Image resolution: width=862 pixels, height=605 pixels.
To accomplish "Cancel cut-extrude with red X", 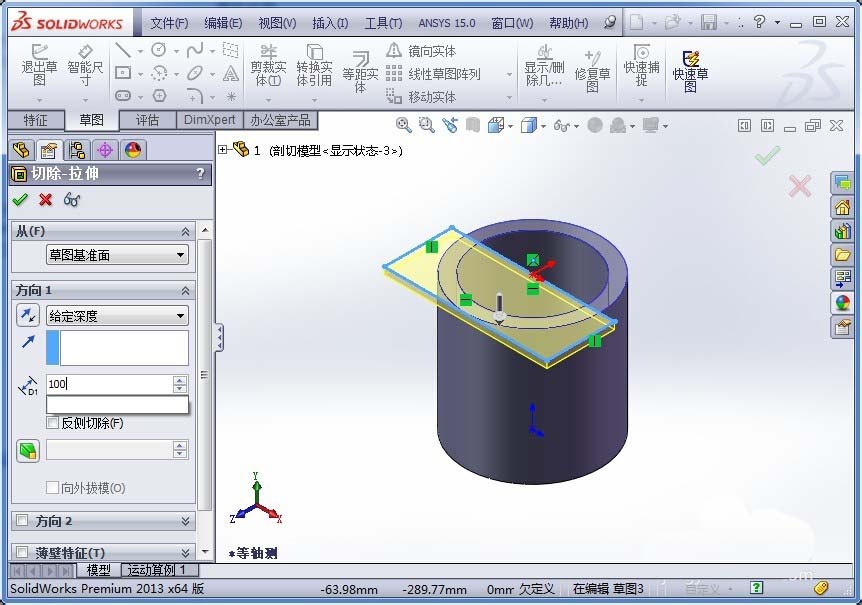I will pyautogui.click(x=46, y=199).
